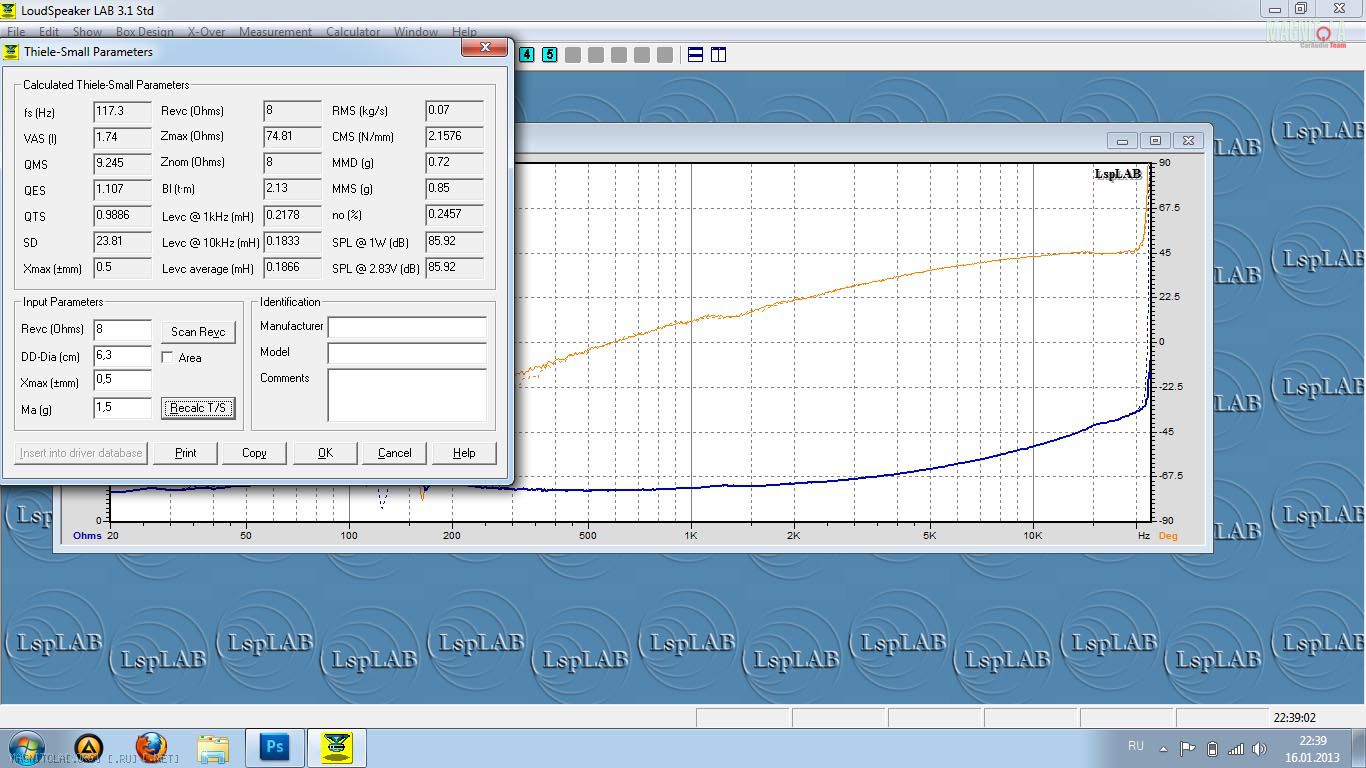Open the Window menu
The width and height of the screenshot is (1366, 768).
pyautogui.click(x=416, y=32)
